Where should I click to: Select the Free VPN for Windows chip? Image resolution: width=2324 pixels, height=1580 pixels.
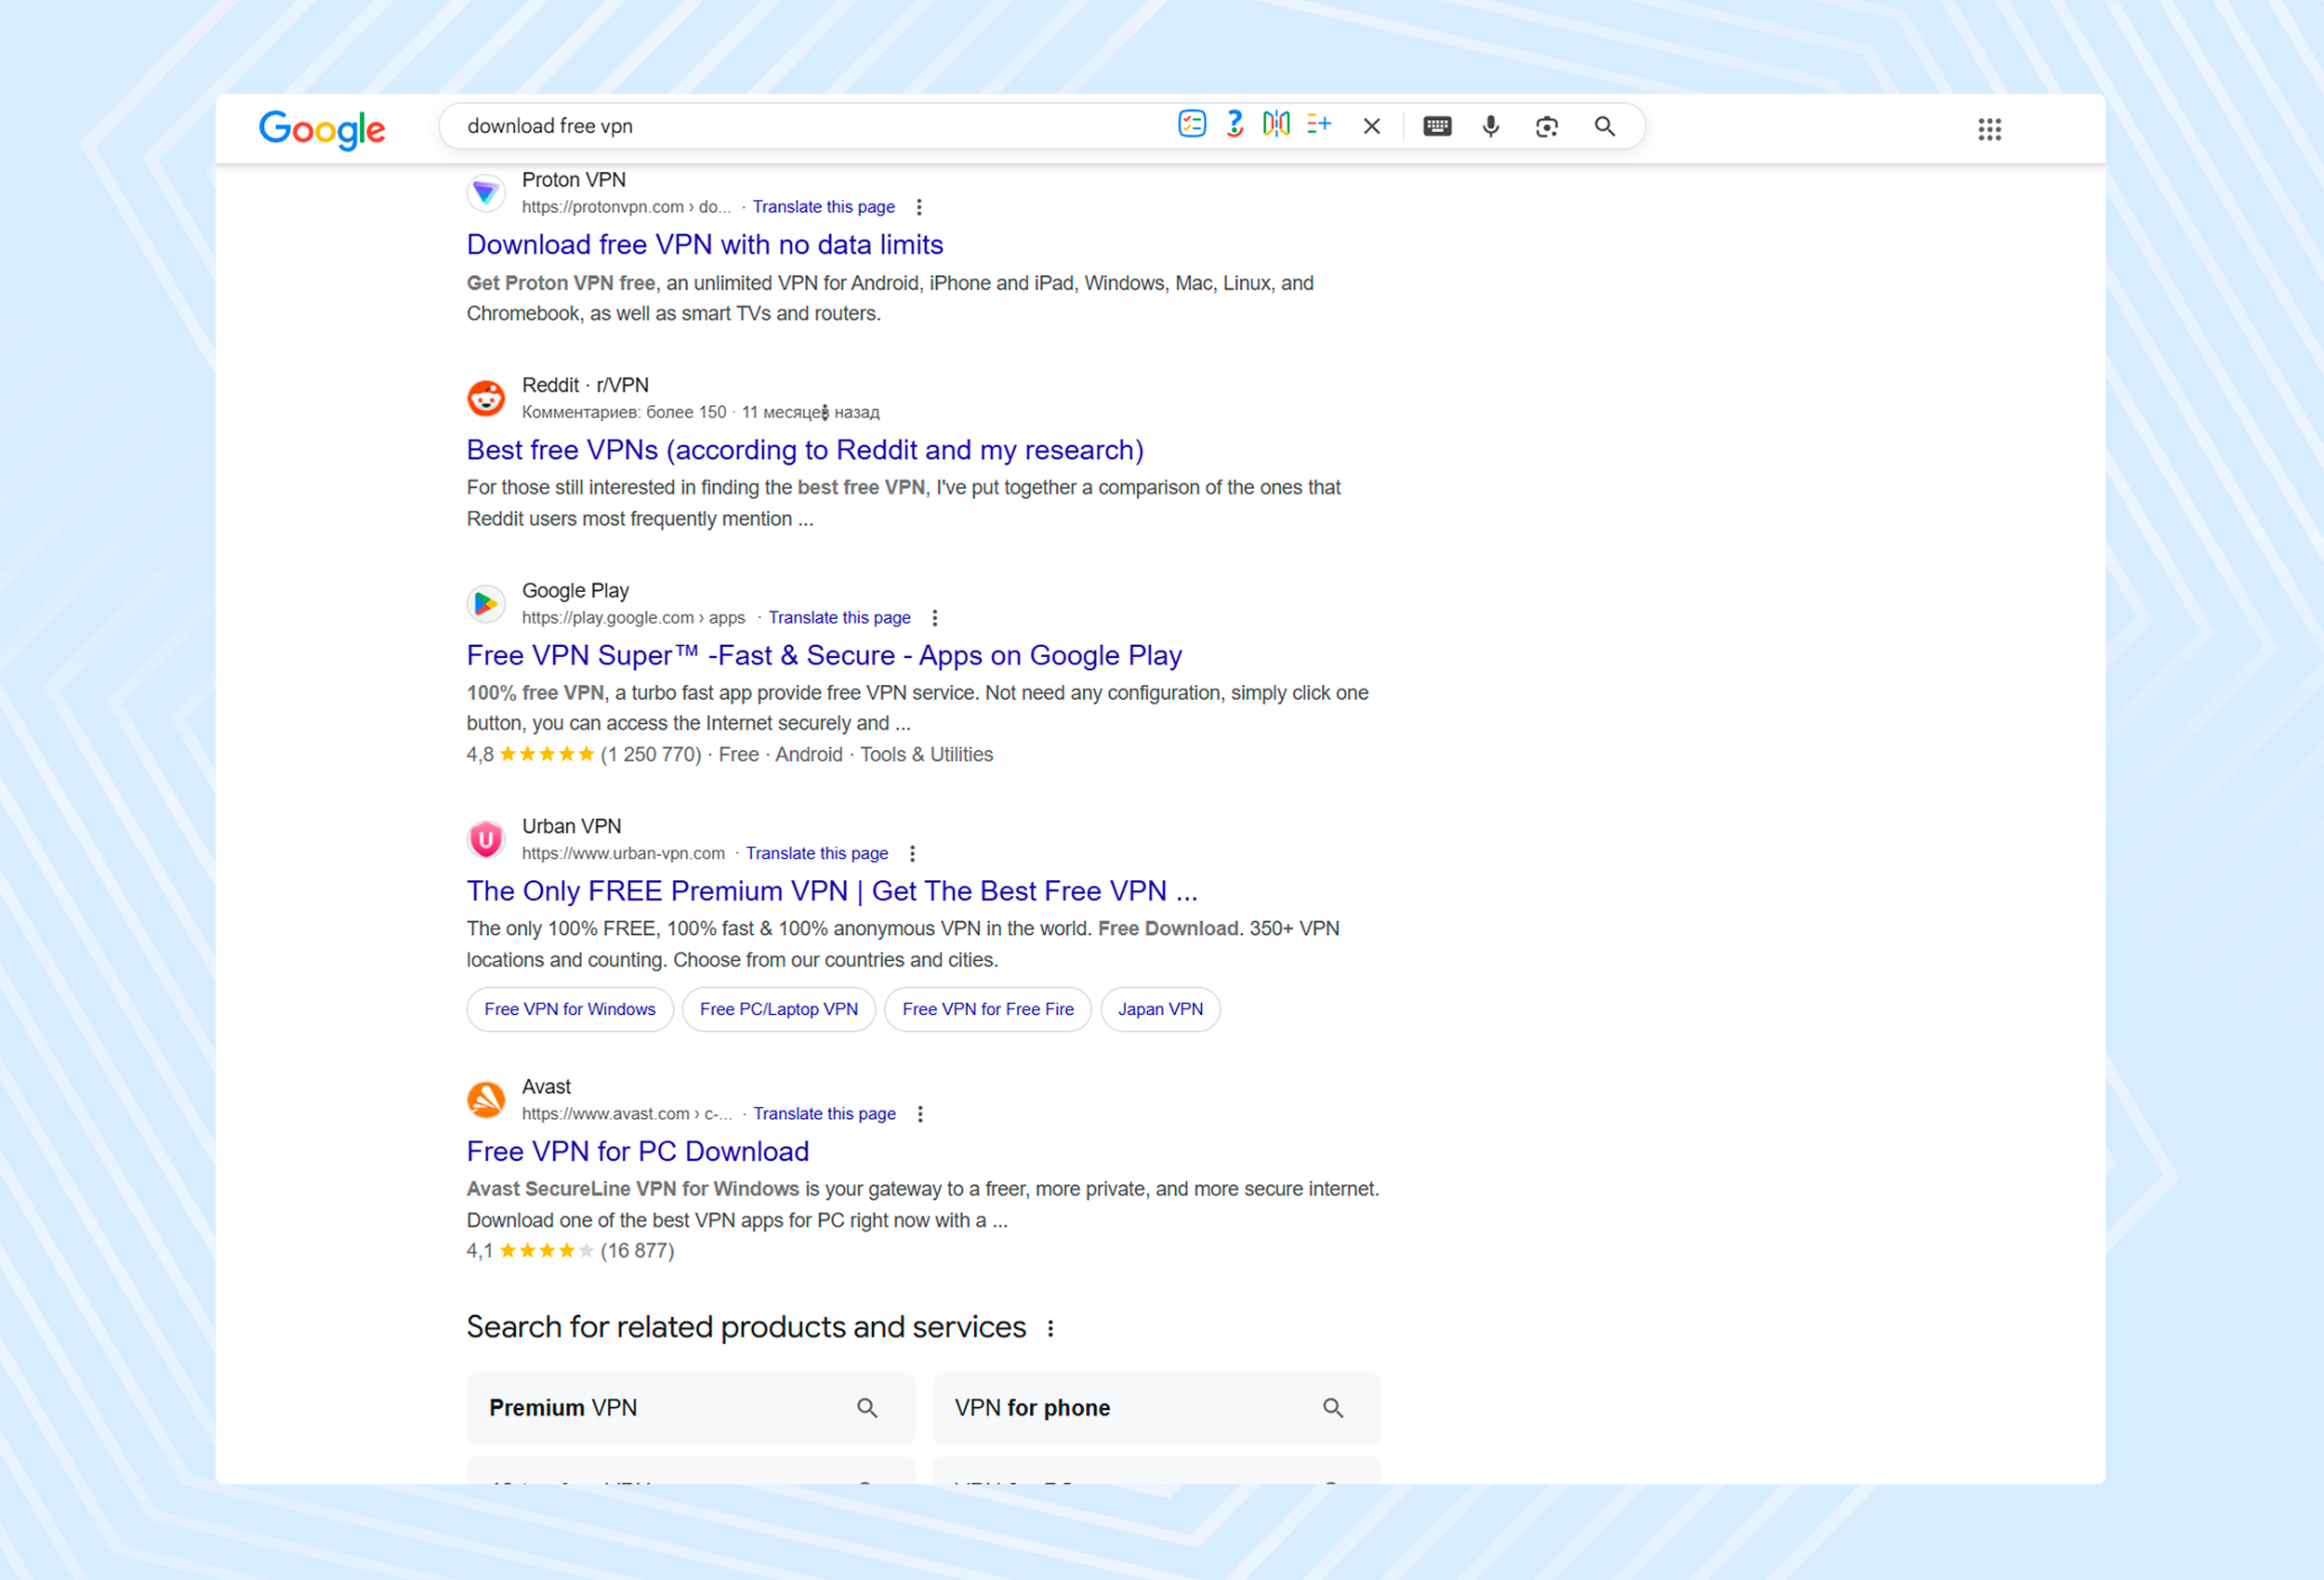570,1009
